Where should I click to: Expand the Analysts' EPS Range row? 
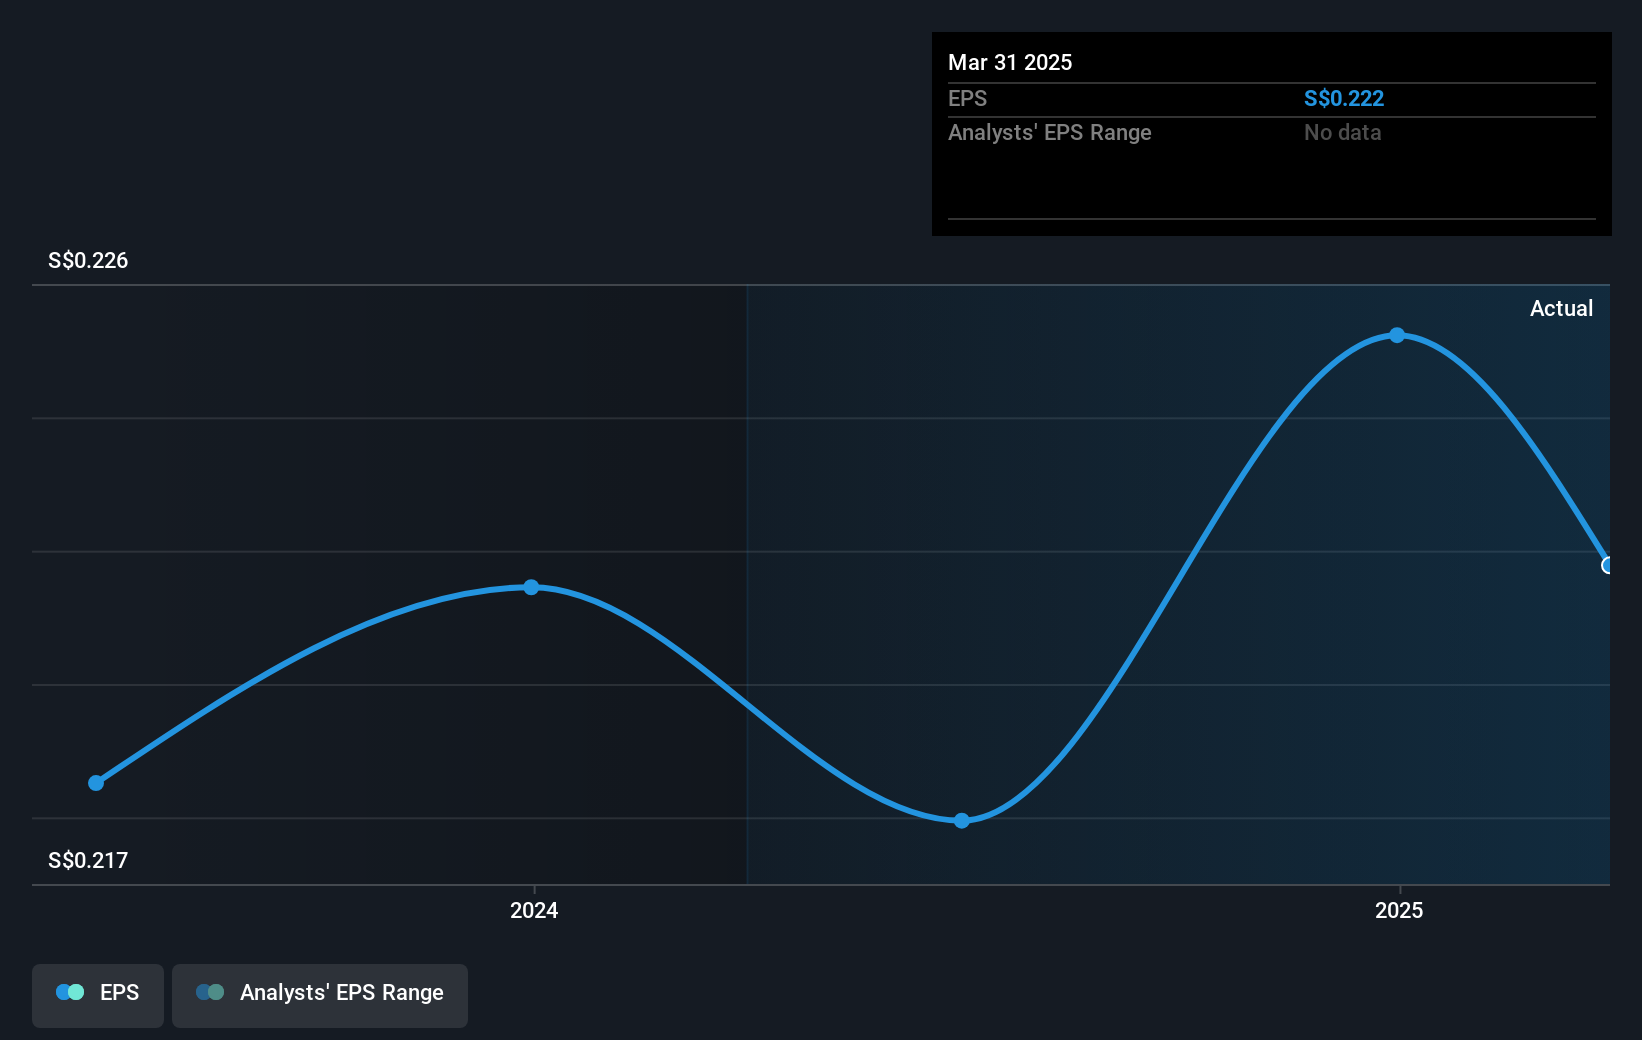click(x=1049, y=132)
